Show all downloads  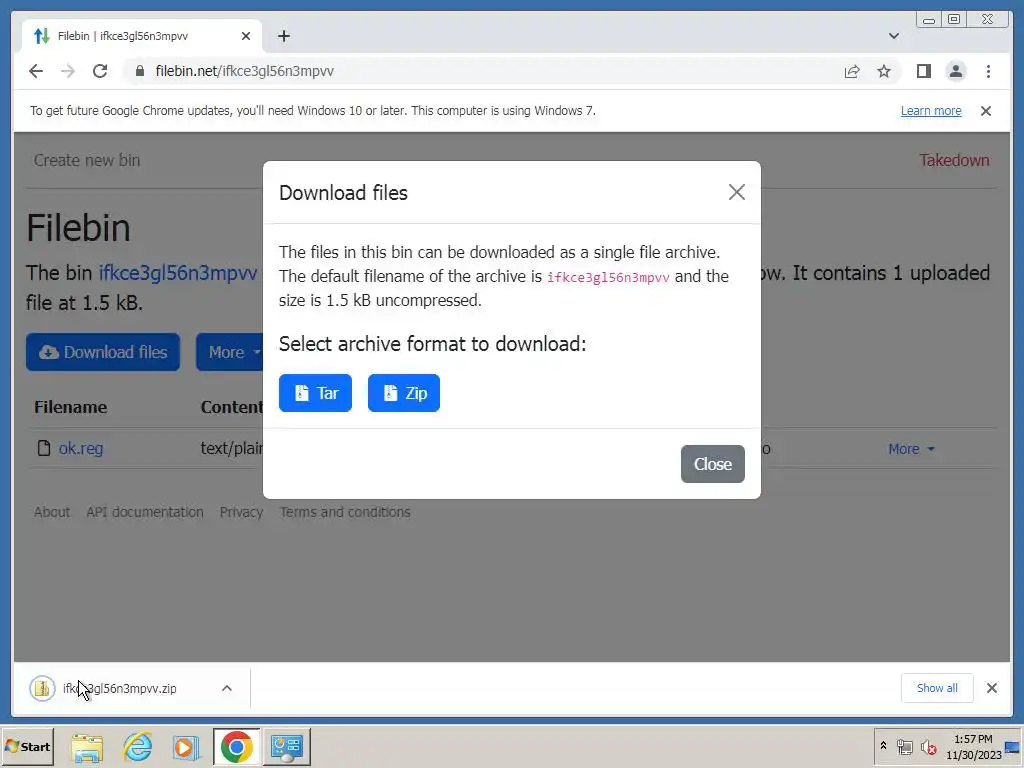pos(936,688)
